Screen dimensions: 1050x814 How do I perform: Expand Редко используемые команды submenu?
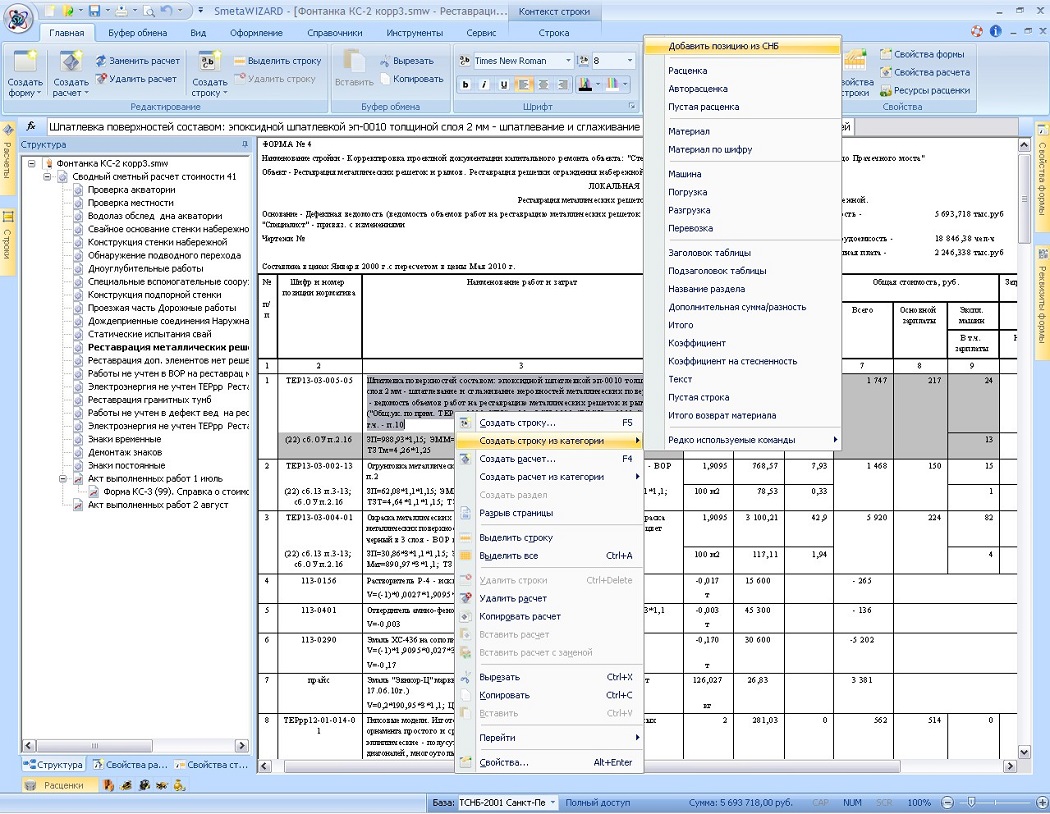click(x=742, y=440)
